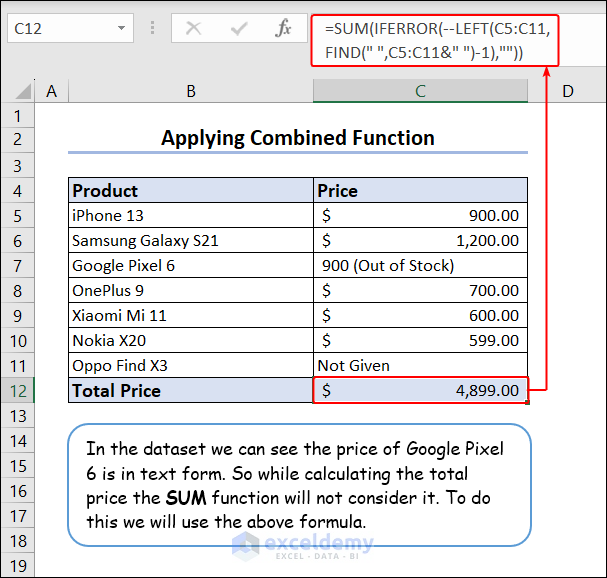
Task: Click into the formula bar text
Action: [x=435, y=41]
